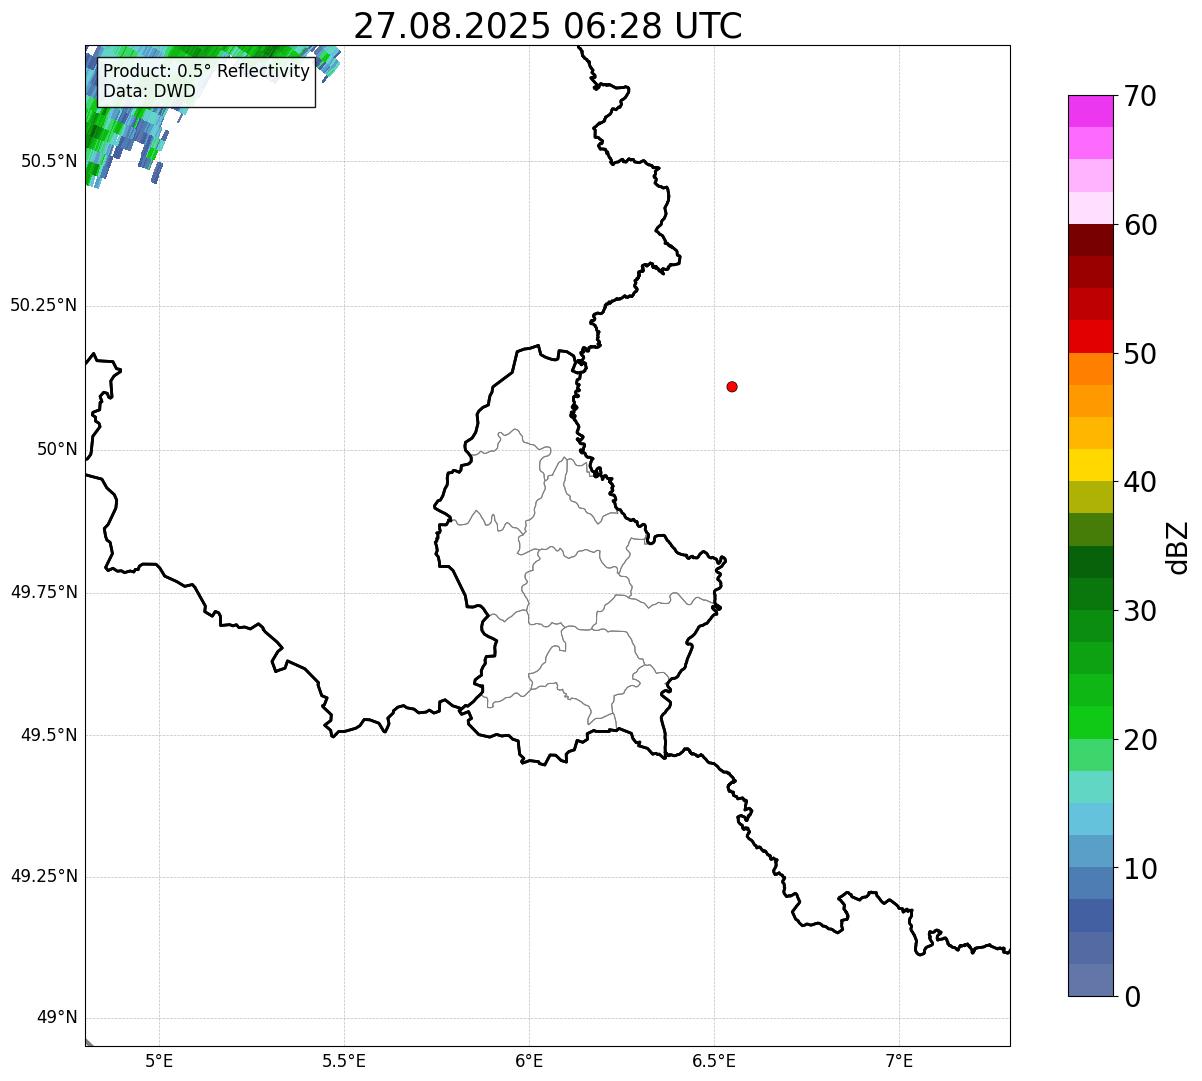
Task: Click the 50°N latitude label
Action: [x=57, y=449]
